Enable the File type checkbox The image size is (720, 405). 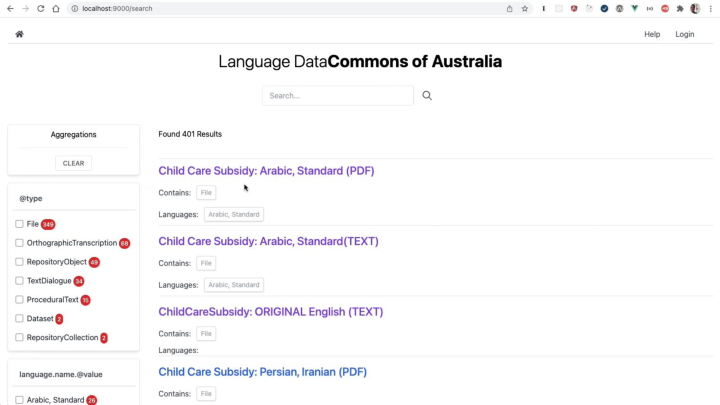[x=19, y=224]
